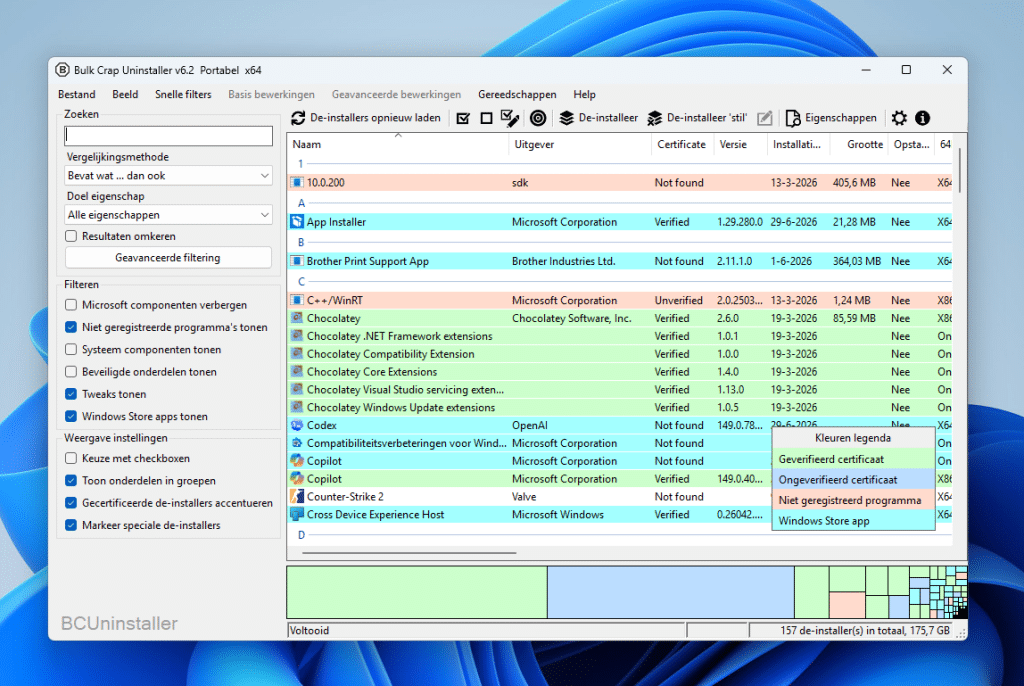Toggle 'Windows Store apps tonen' checkbox

71,416
